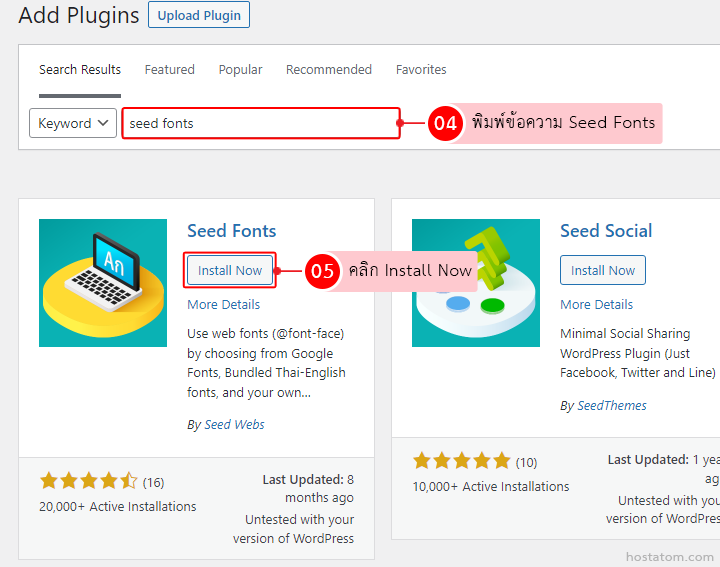Visit the SeedThemes author link
Screen dimensions: 720x567
612,405
